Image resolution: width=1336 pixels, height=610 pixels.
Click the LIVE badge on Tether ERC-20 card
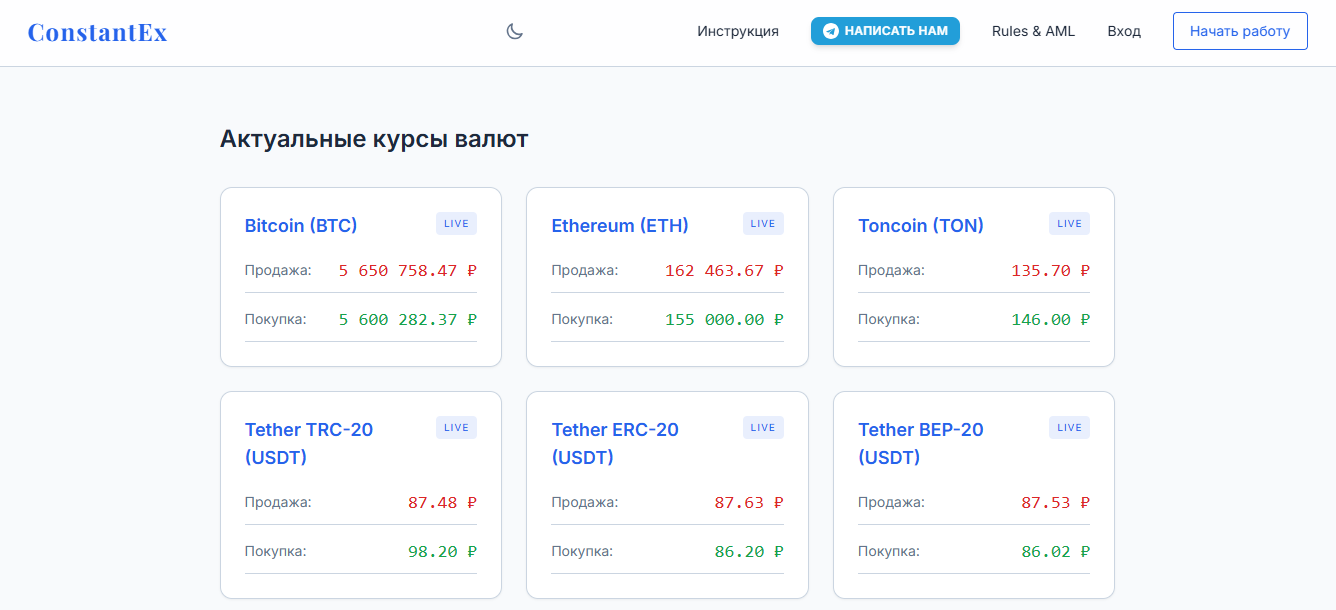click(763, 428)
